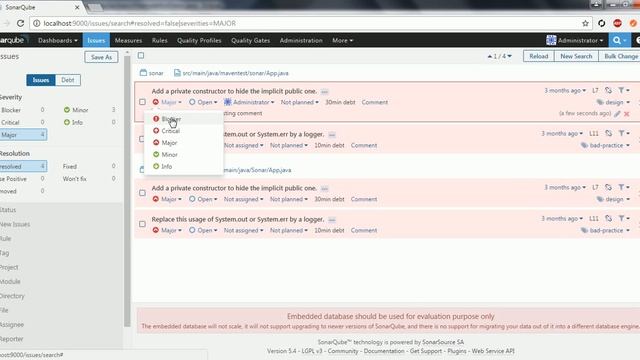Open permalink icon on third issue L7

pyautogui.click(x=608, y=187)
